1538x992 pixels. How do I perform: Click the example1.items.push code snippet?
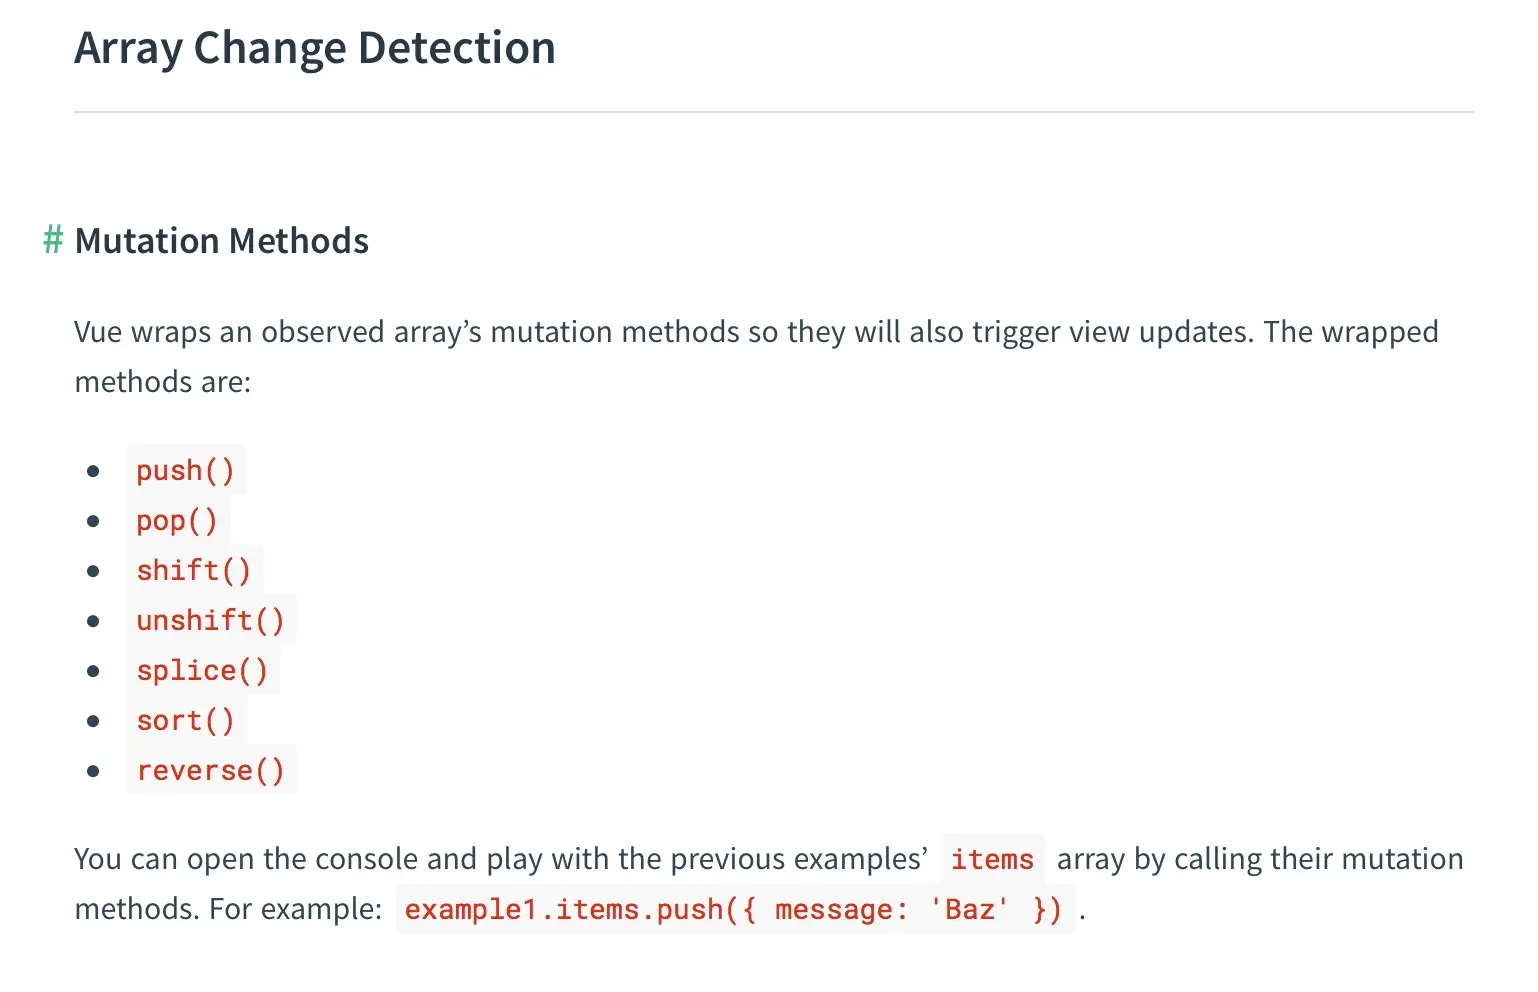[x=734, y=909]
